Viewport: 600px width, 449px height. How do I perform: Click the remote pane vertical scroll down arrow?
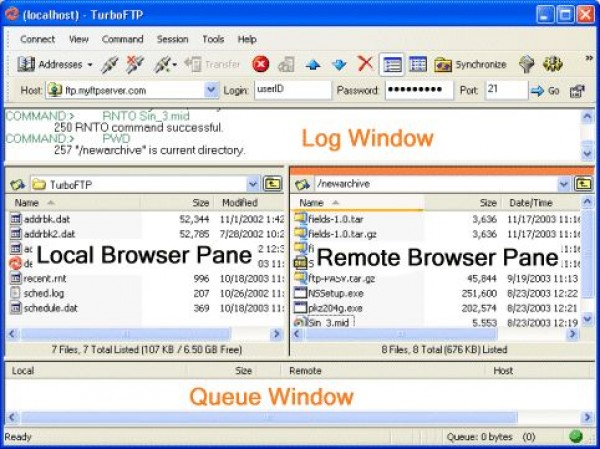pyautogui.click(x=587, y=318)
